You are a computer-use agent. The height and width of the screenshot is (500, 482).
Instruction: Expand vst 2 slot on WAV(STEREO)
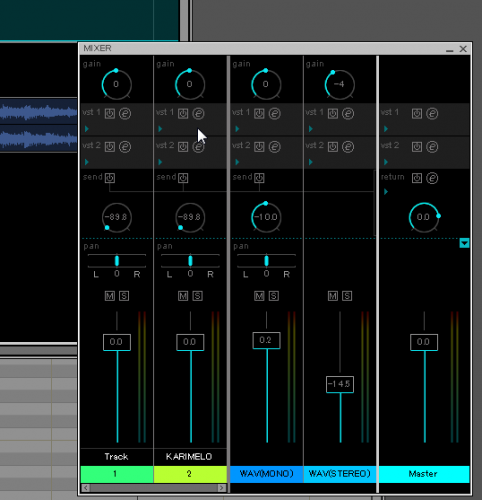(x=310, y=162)
